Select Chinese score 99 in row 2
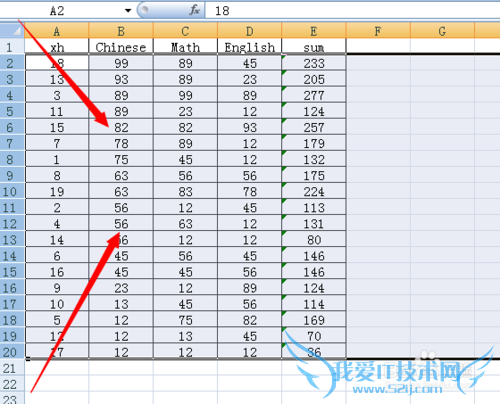This screenshot has height=404, width=500. pos(121,63)
